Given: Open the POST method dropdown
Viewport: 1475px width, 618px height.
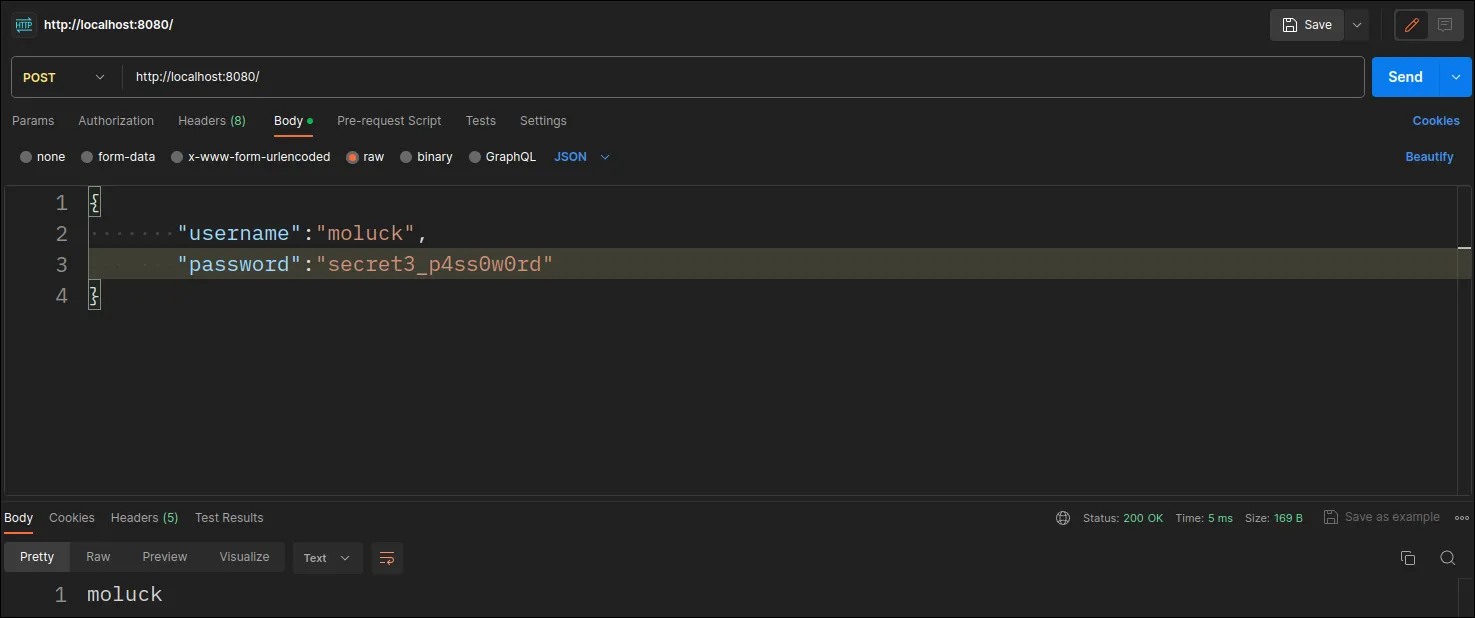Looking at the screenshot, I should pos(65,77).
